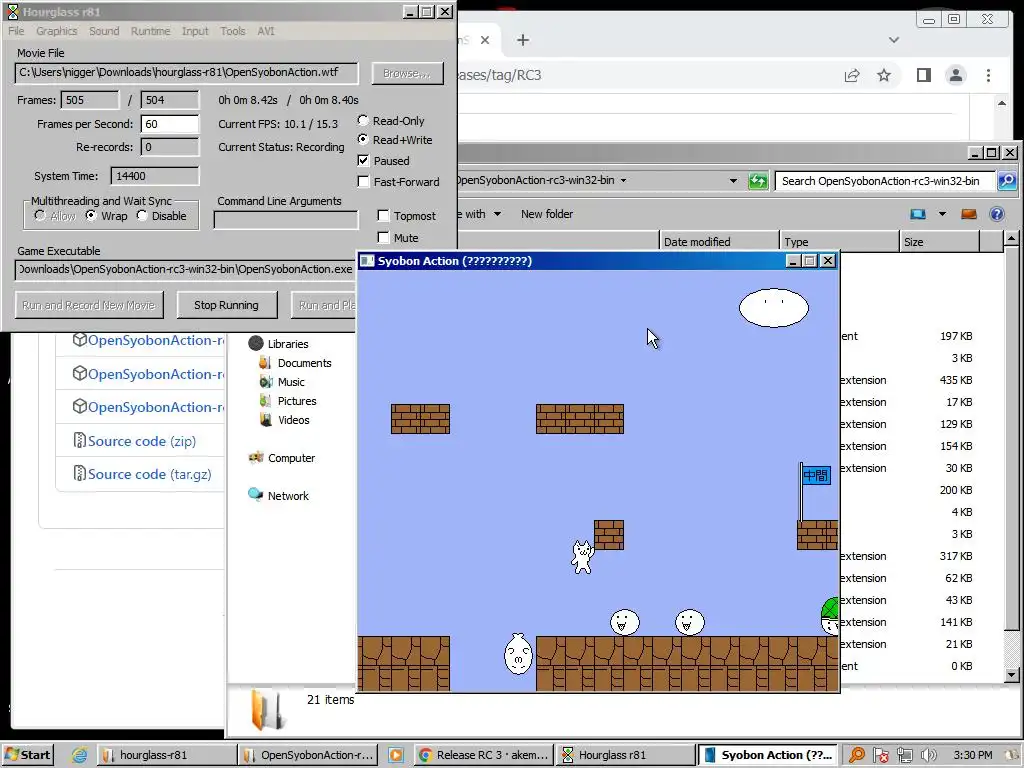This screenshot has width=1024, height=768.
Task: Click Run and Record New Movie button
Action: pyautogui.click(x=89, y=305)
